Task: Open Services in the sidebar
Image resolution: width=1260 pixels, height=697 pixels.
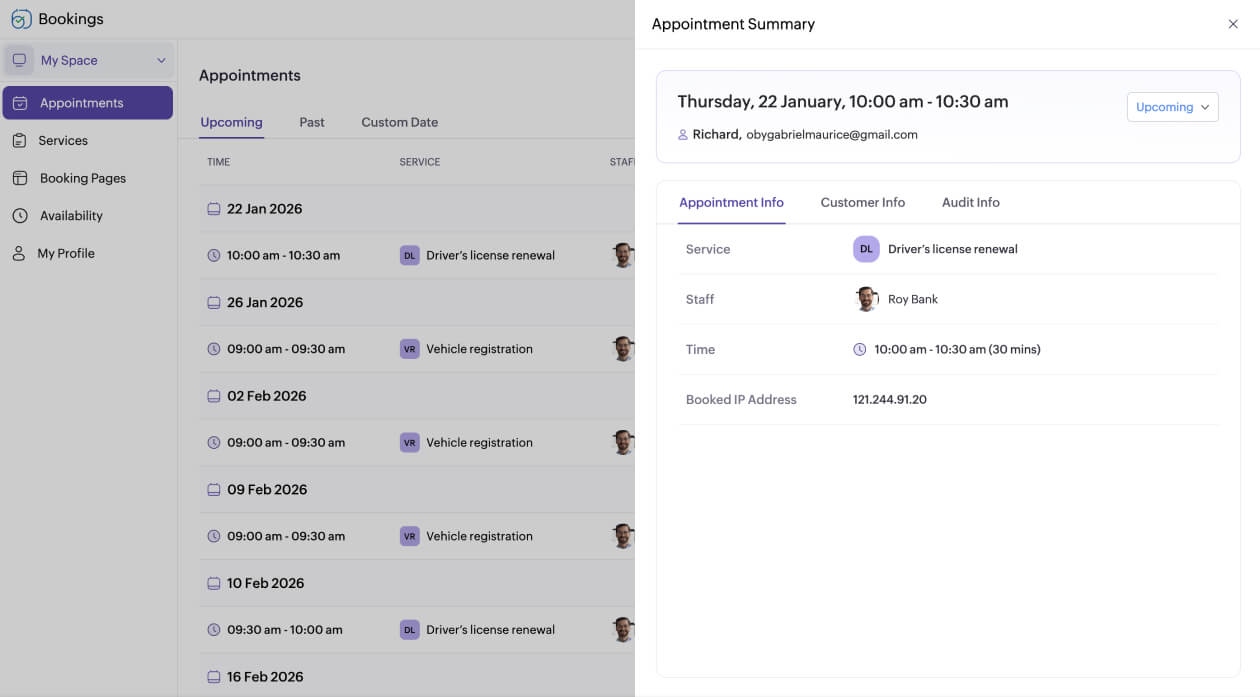Action: pos(63,141)
